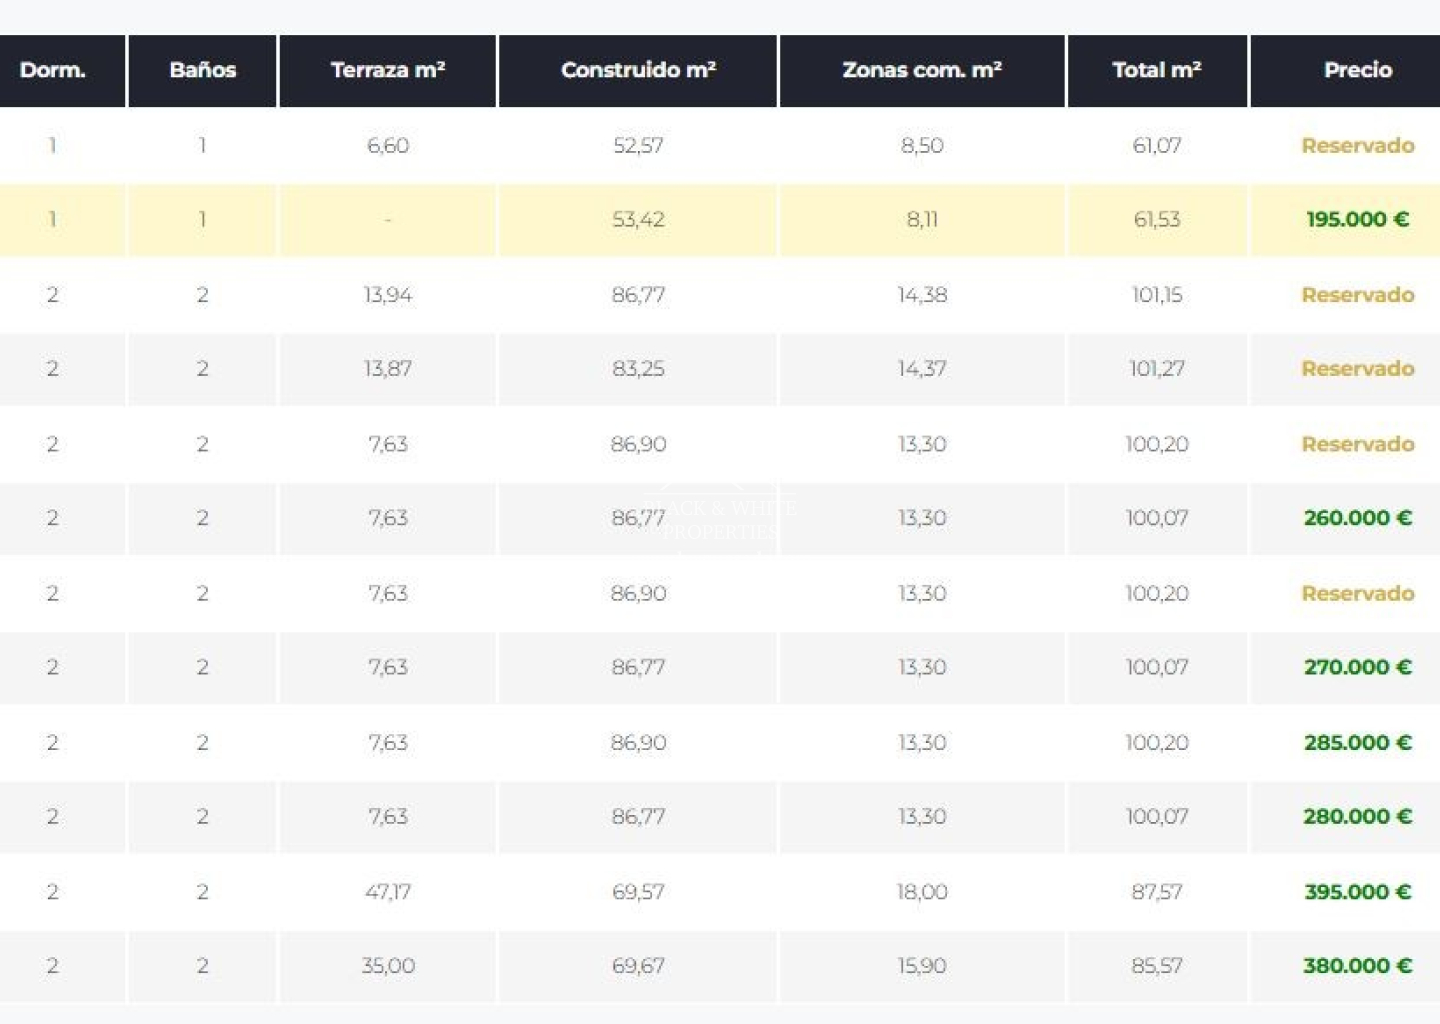Image resolution: width=1440 pixels, height=1024 pixels.
Task: Select the 380.000 € price
Action: 1357,965
